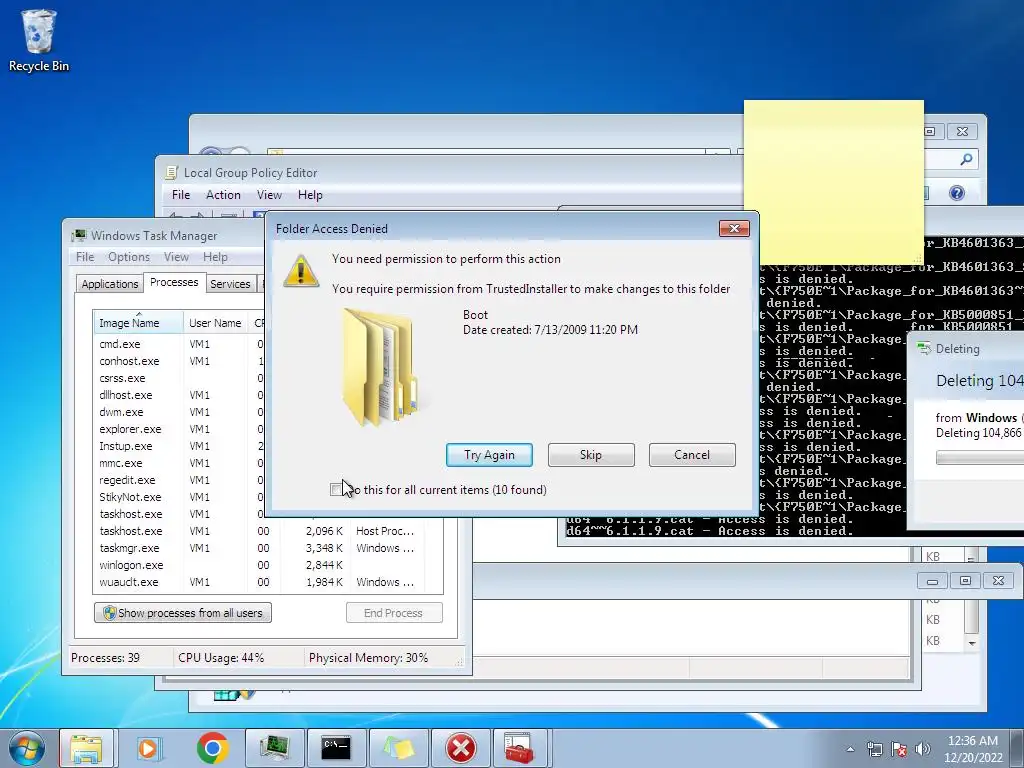Image resolution: width=1024 pixels, height=768 pixels.
Task: Open Google Chrome from the taskbar
Action: [212, 748]
